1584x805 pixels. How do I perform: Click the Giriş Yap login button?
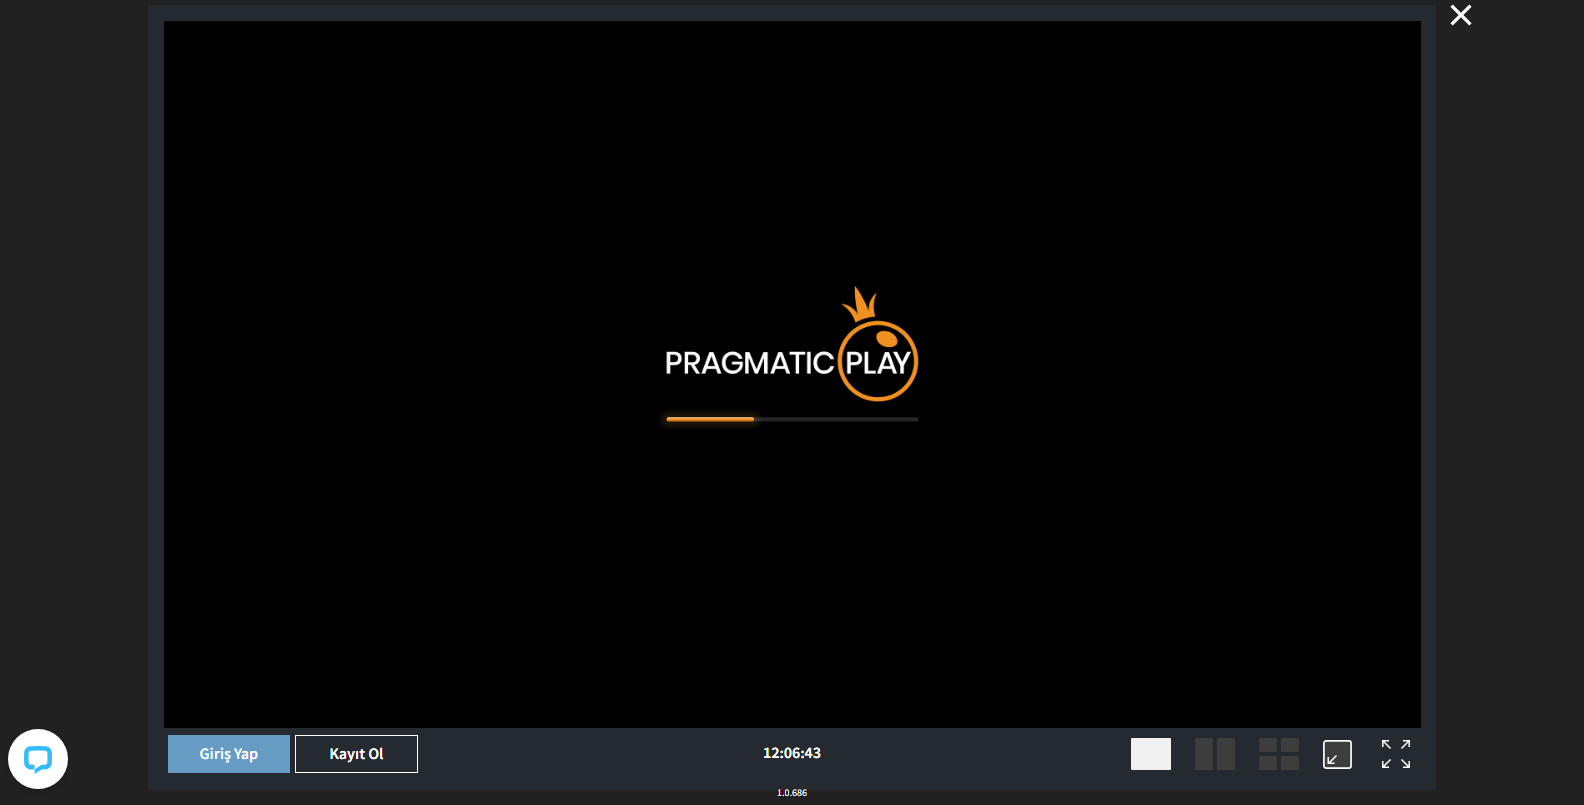tap(229, 754)
